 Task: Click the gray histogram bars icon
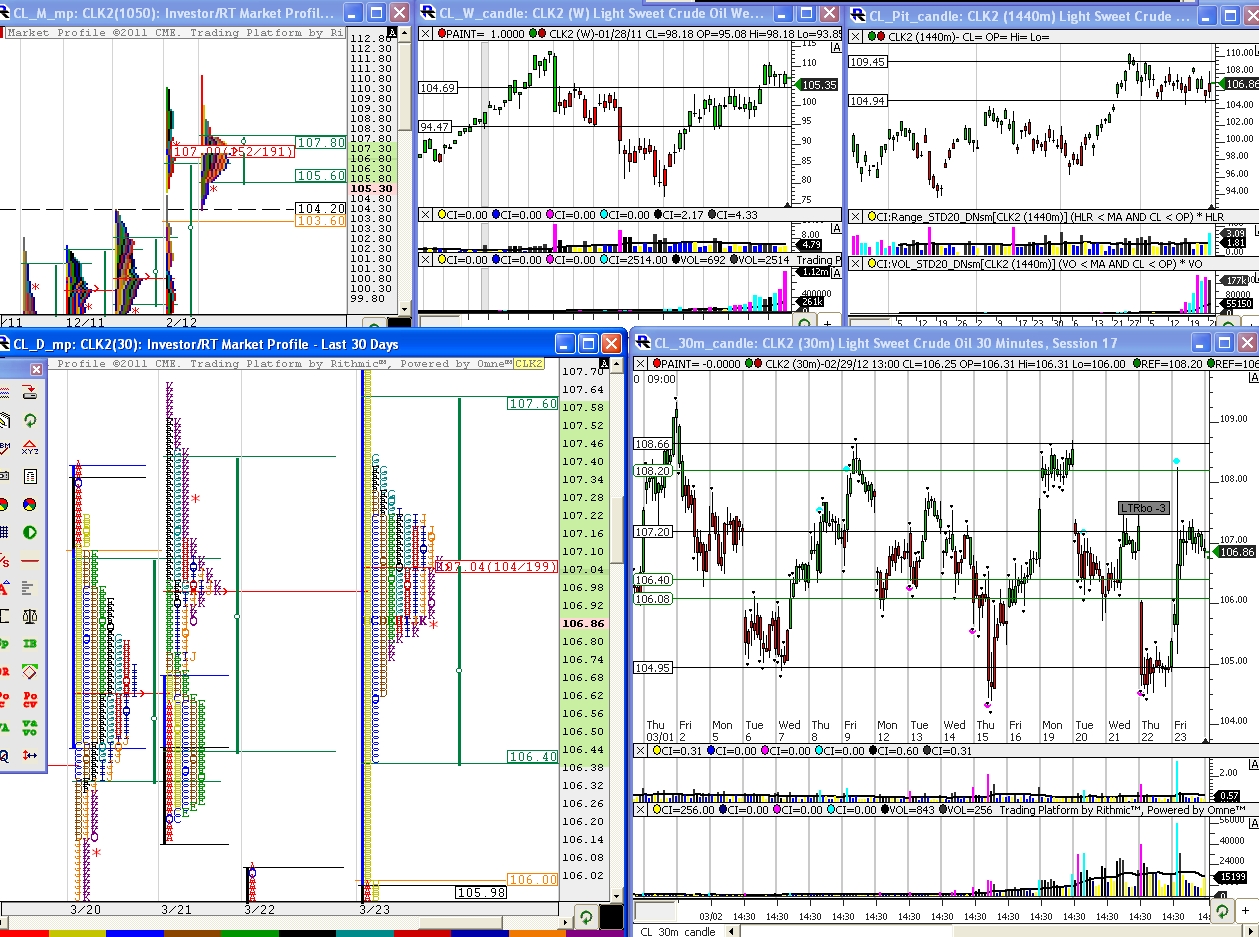coord(30,588)
